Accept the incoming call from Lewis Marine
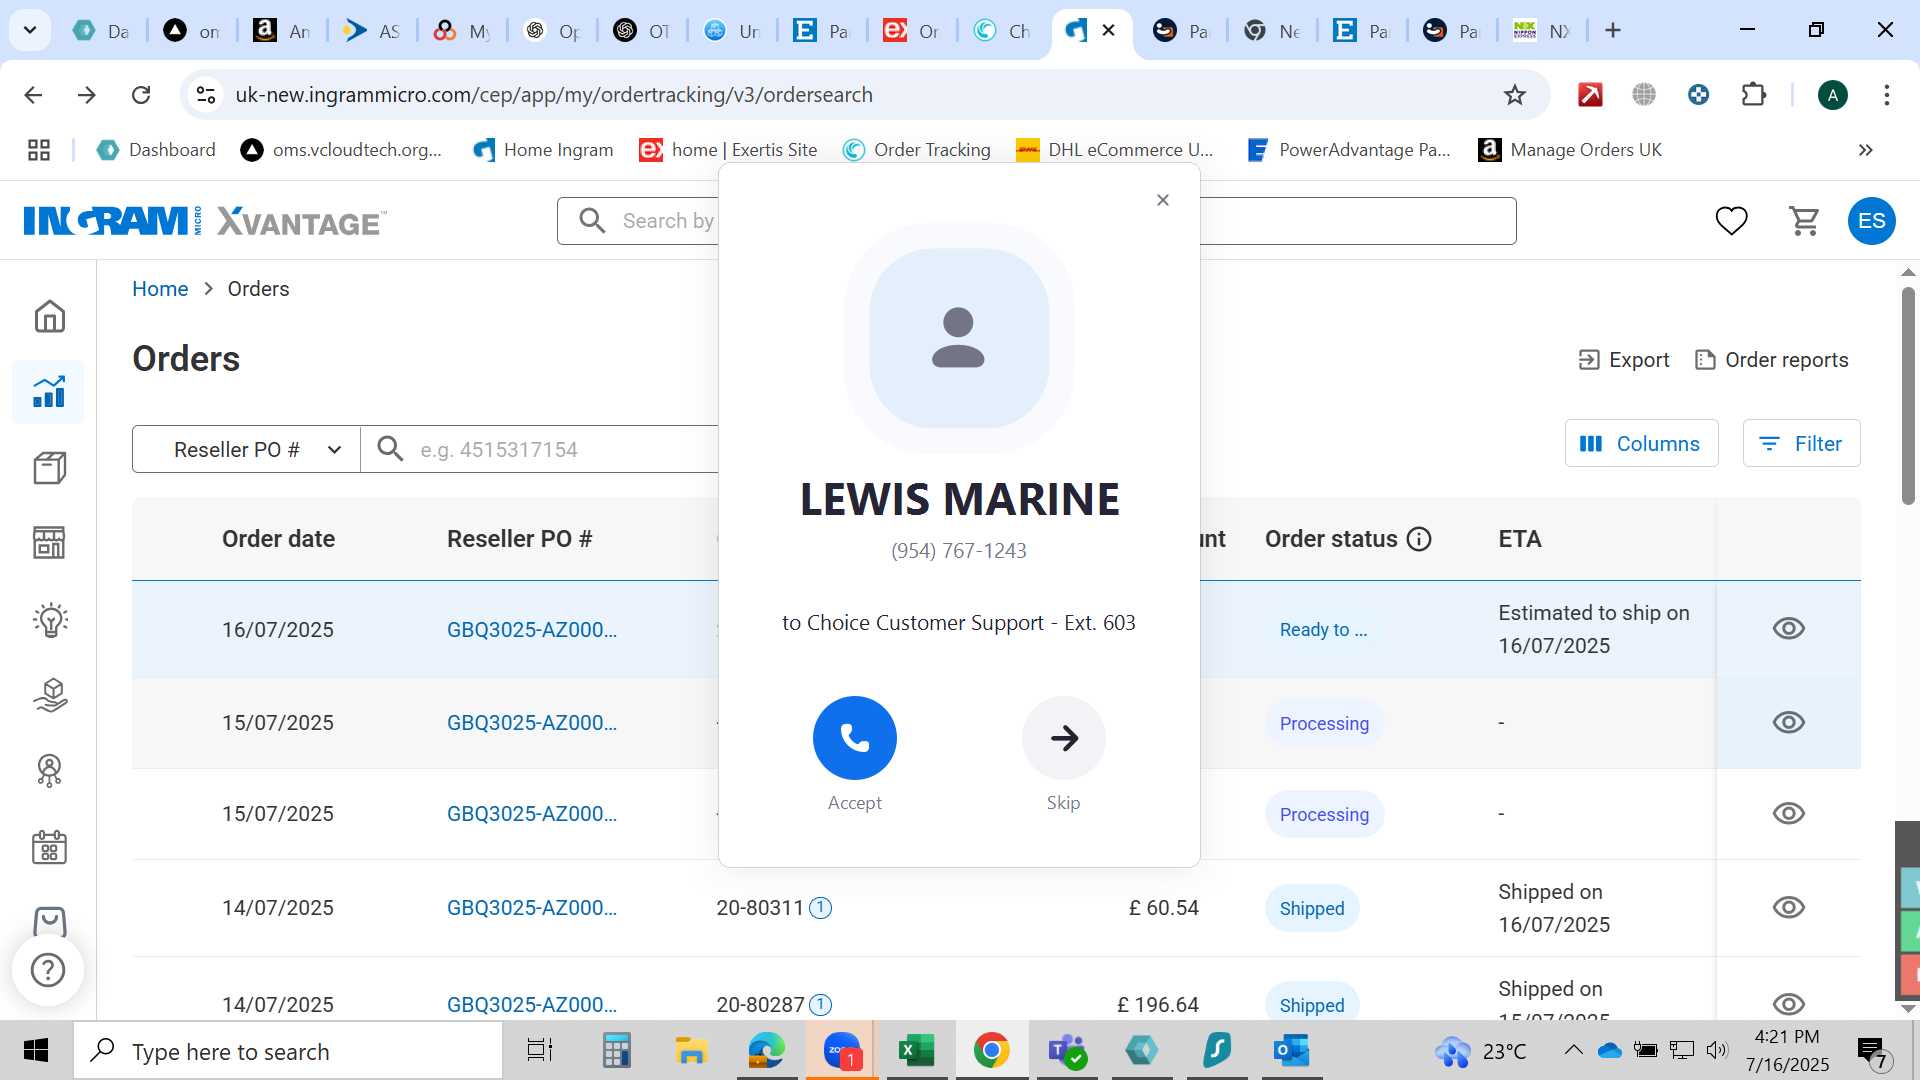 (x=854, y=738)
